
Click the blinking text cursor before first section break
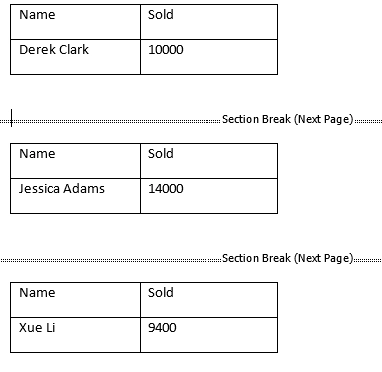pos(12,118)
